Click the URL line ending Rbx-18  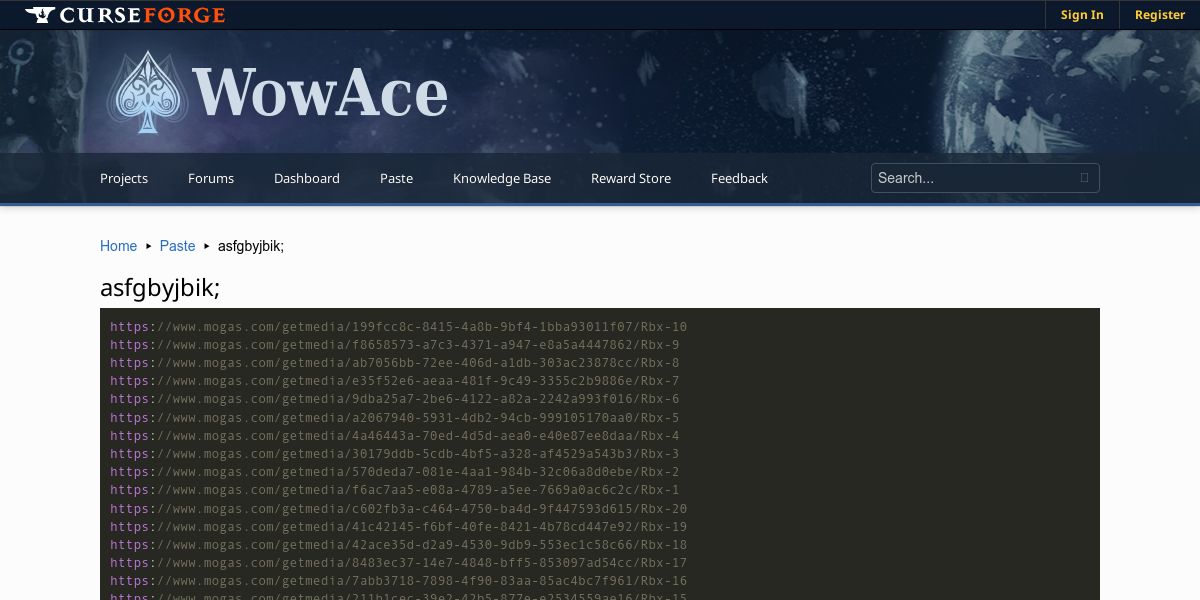point(398,545)
